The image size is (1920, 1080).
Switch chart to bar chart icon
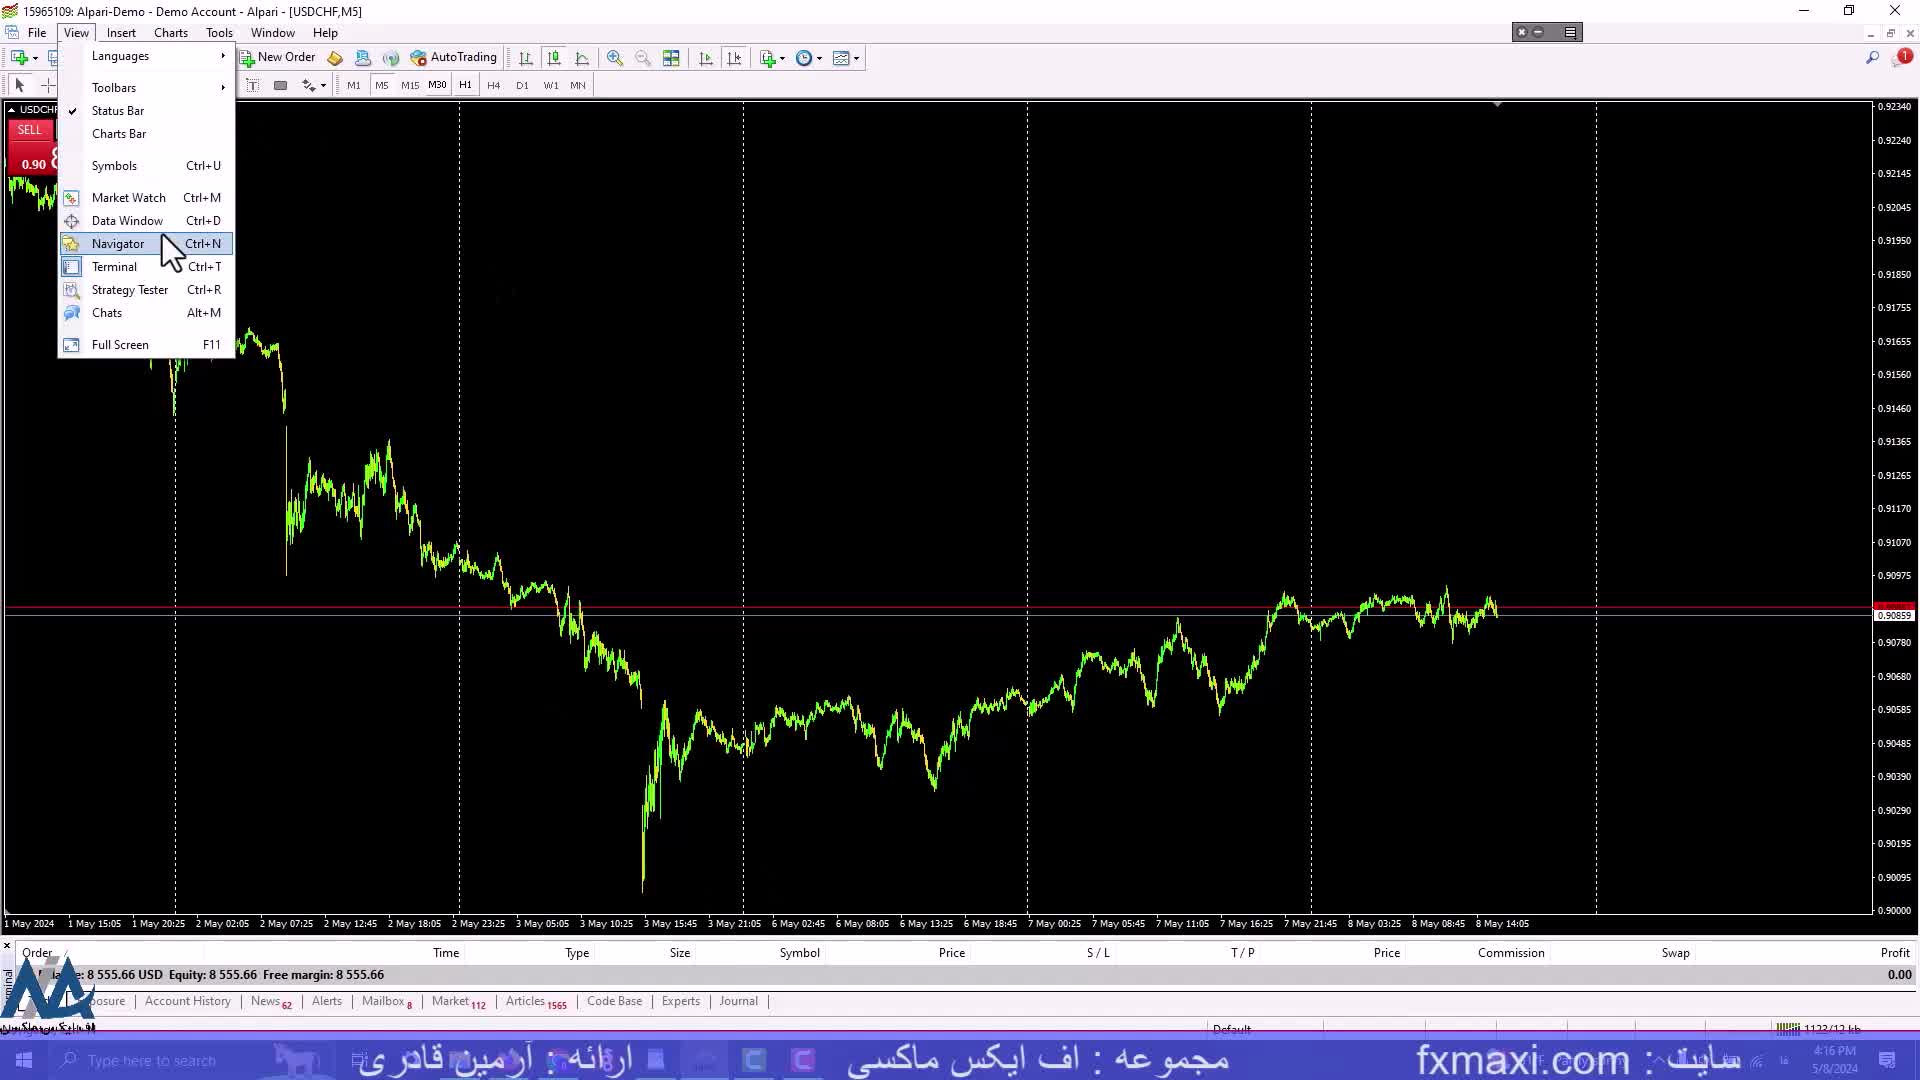[526, 58]
